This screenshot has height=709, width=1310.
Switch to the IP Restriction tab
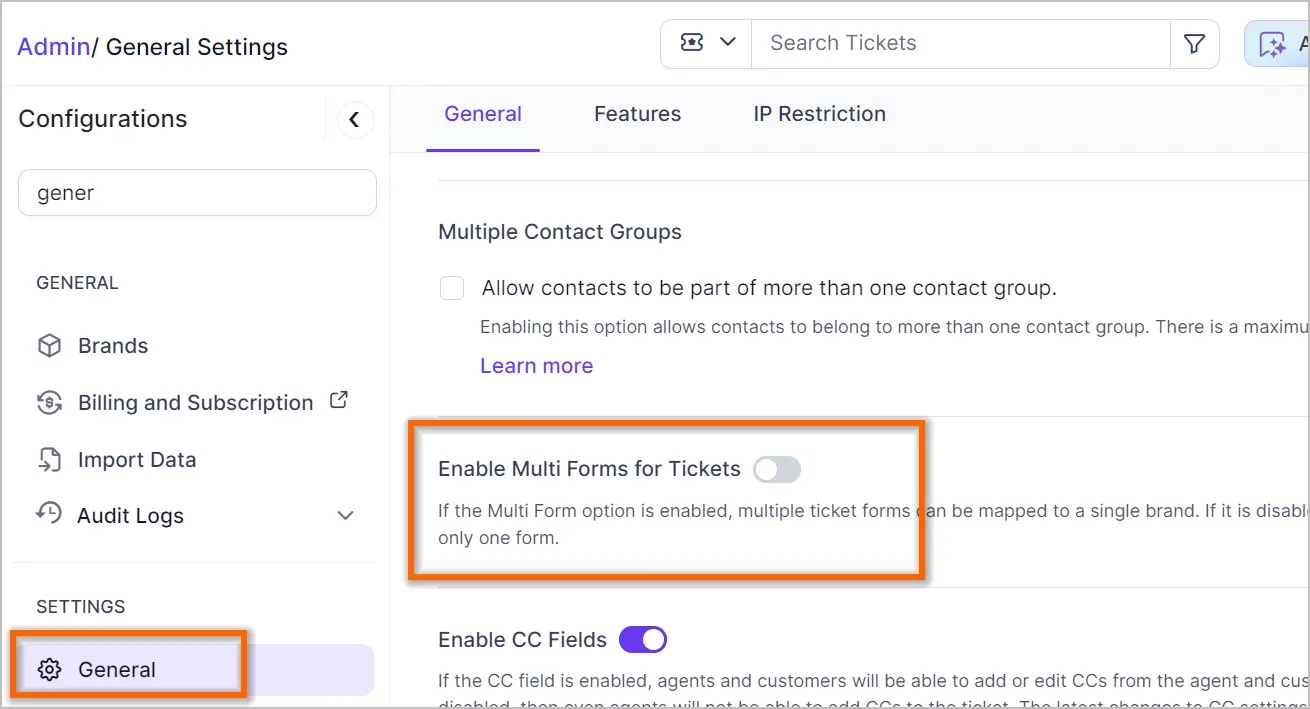(x=819, y=114)
